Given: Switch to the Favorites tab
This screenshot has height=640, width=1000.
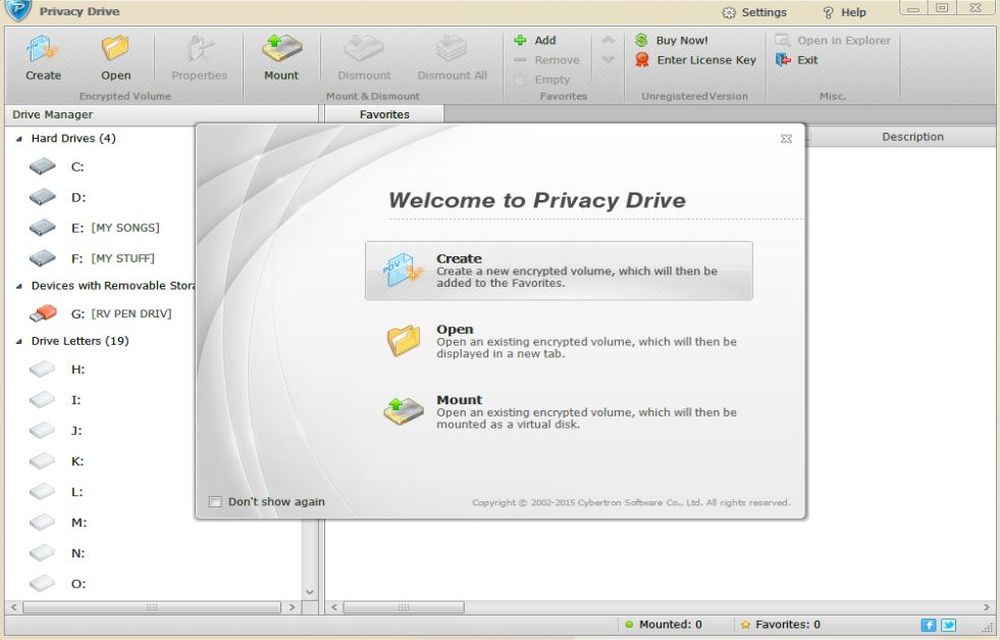Looking at the screenshot, I should click(x=385, y=114).
